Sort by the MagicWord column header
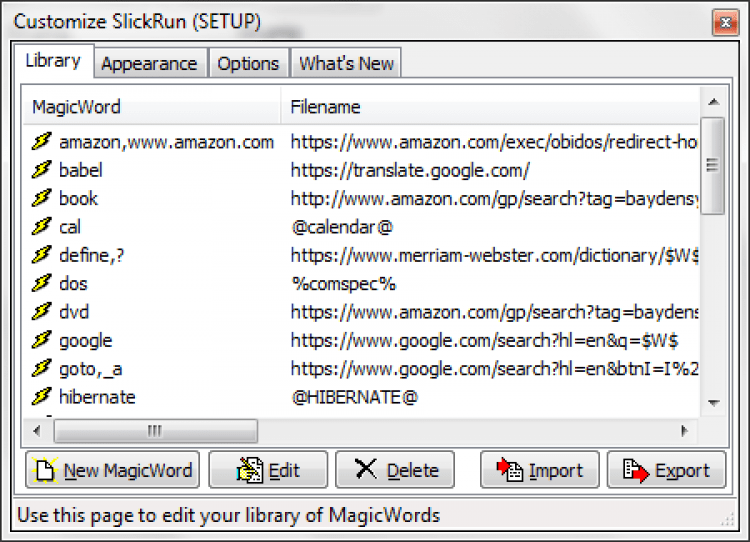750x542 pixels. (x=152, y=106)
